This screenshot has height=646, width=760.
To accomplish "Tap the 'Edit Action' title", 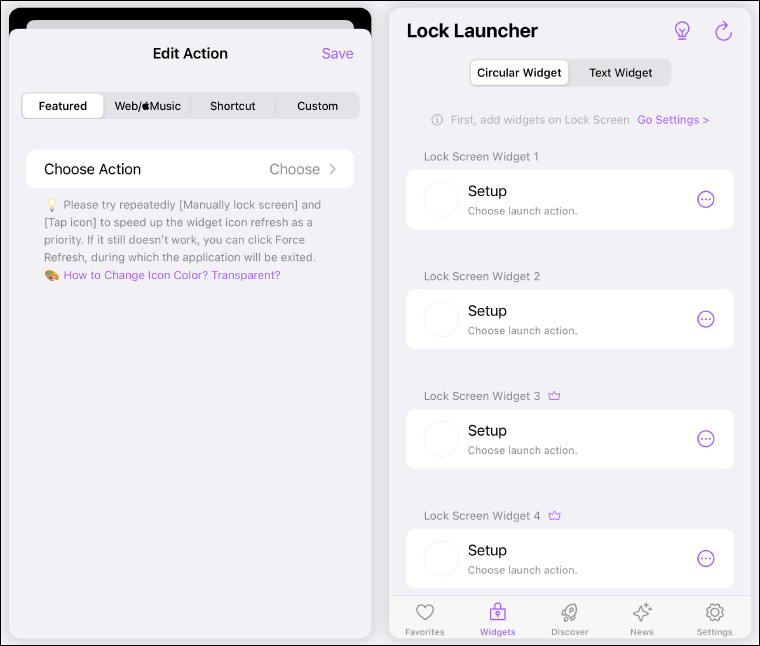I will [x=190, y=53].
